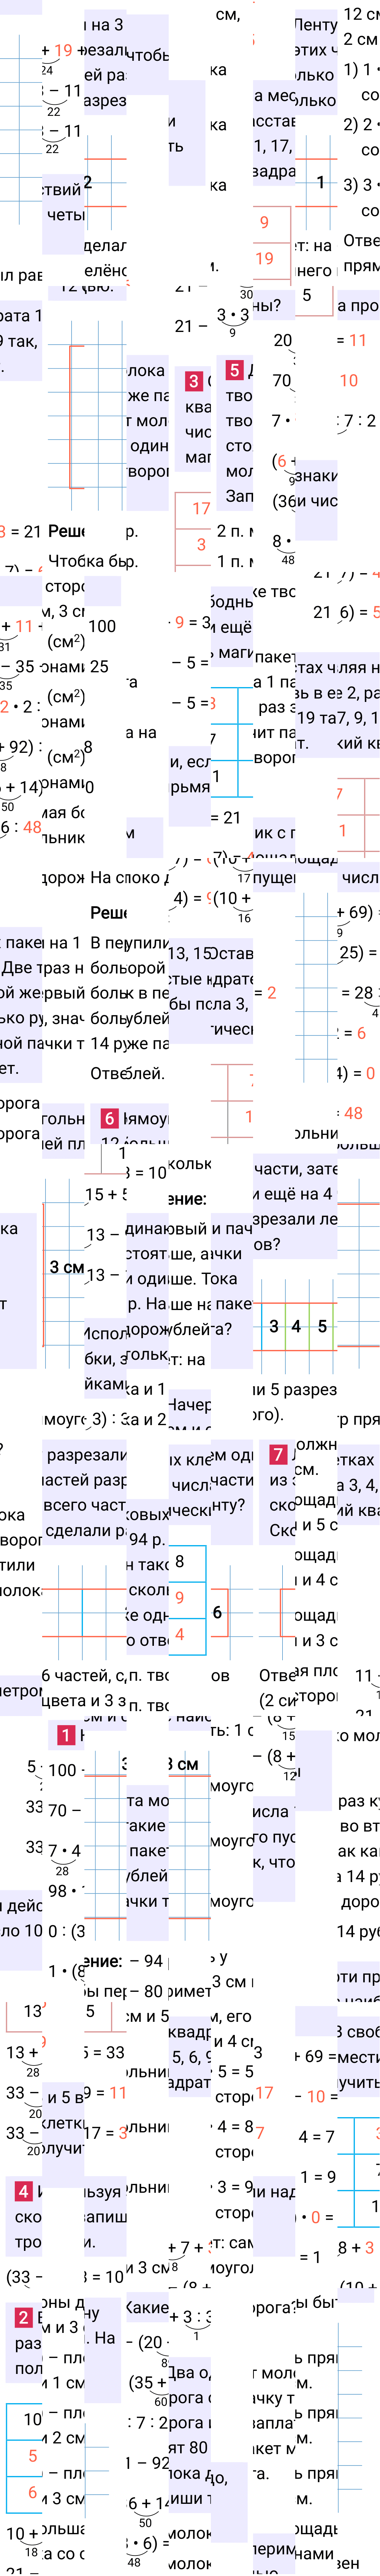Click the red exercise badge numbered 5

click(234, 370)
